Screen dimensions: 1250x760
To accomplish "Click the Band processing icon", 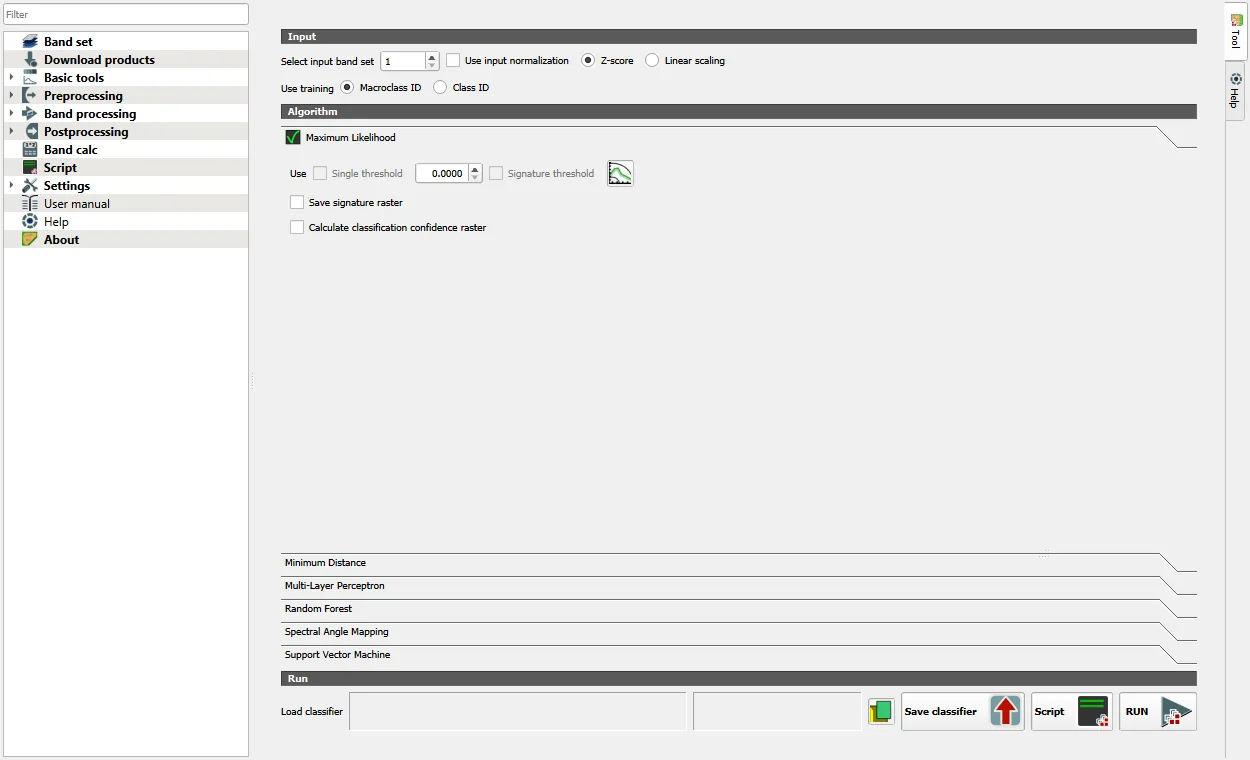I will pyautogui.click(x=30, y=114).
